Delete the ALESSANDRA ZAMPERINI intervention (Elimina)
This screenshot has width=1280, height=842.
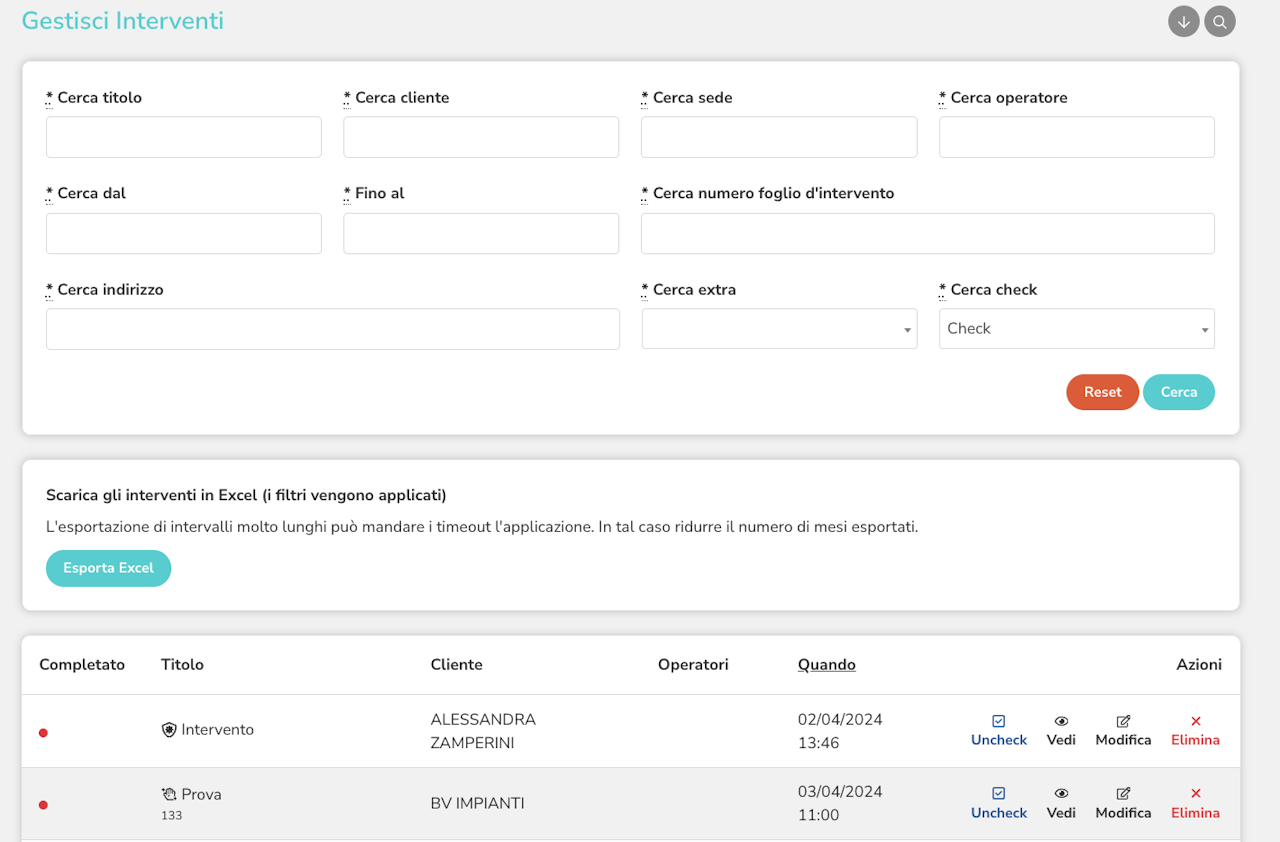(1195, 730)
